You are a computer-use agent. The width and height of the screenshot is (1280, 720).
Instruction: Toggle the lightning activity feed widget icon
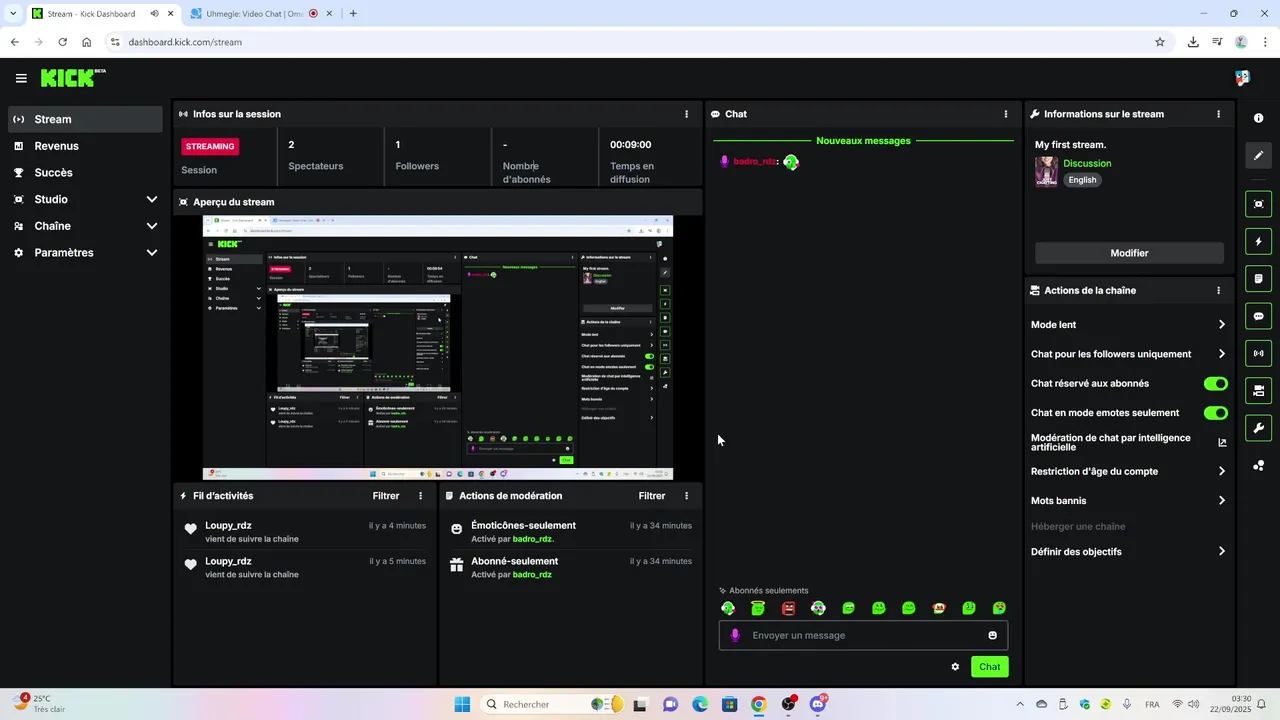[1258, 241]
